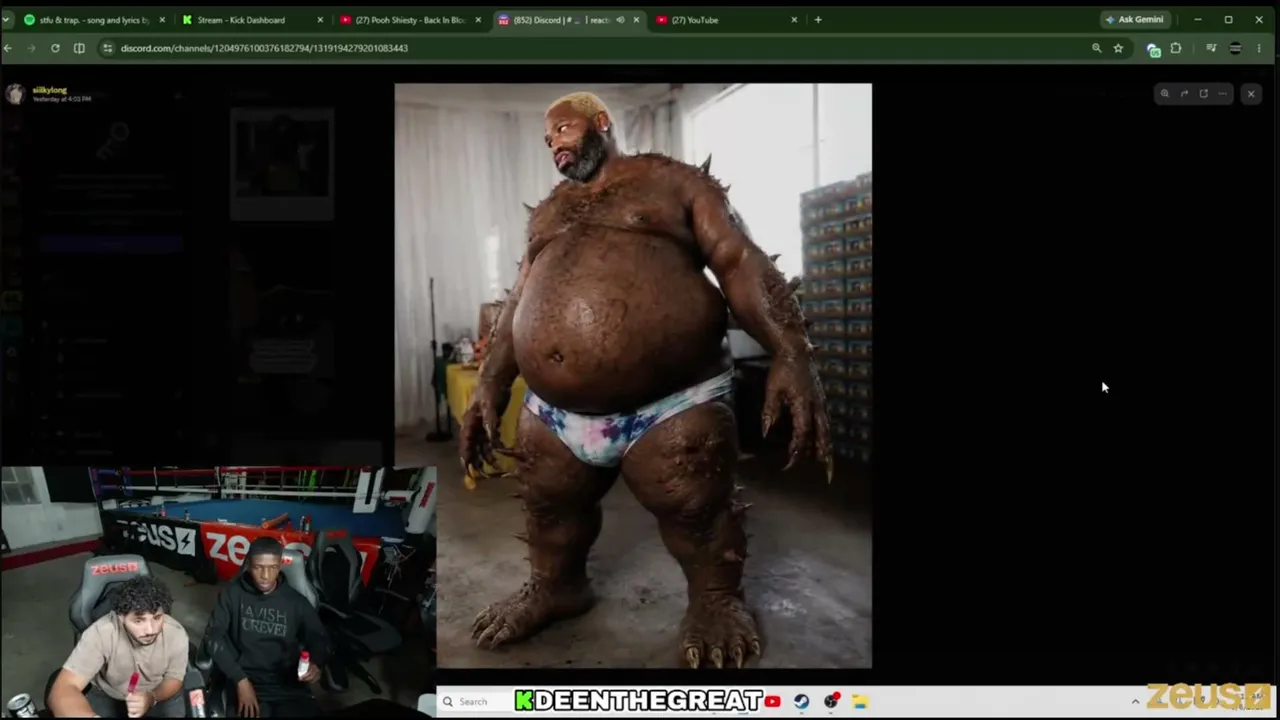Screen dimensions: 1280x720
Task: Close the Discord image viewer
Action: 1251,93
